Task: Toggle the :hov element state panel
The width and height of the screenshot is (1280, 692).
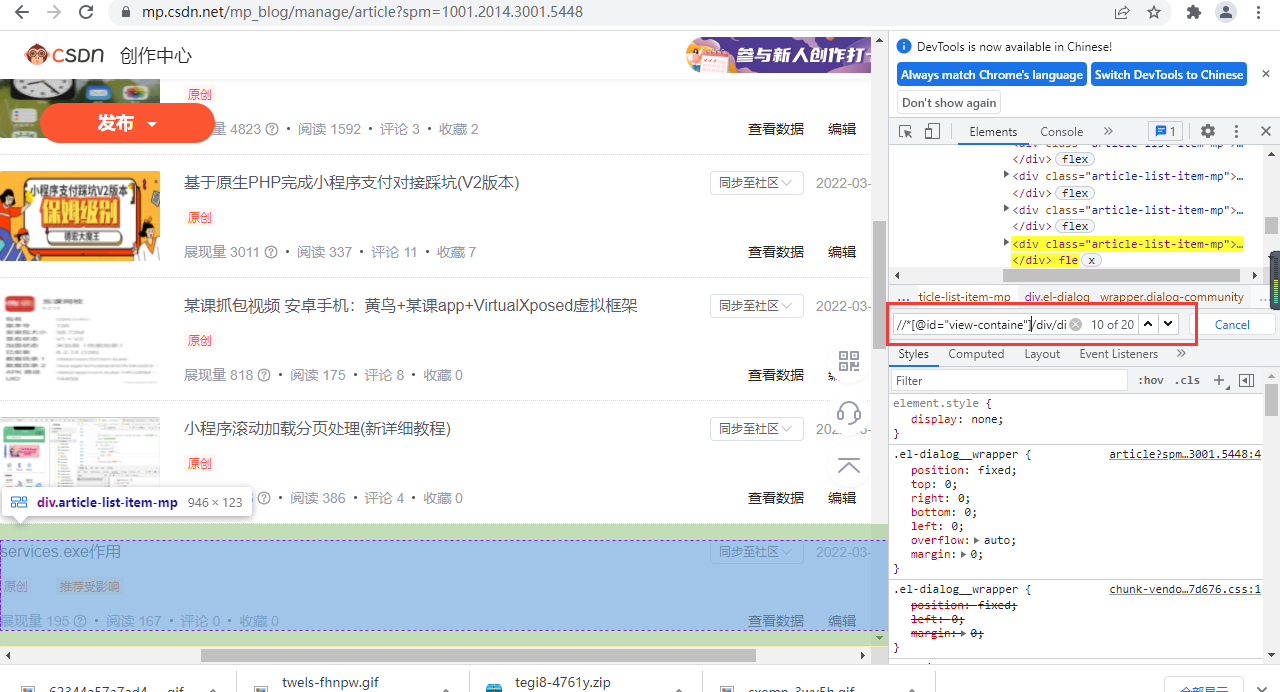Action: [x=1151, y=380]
